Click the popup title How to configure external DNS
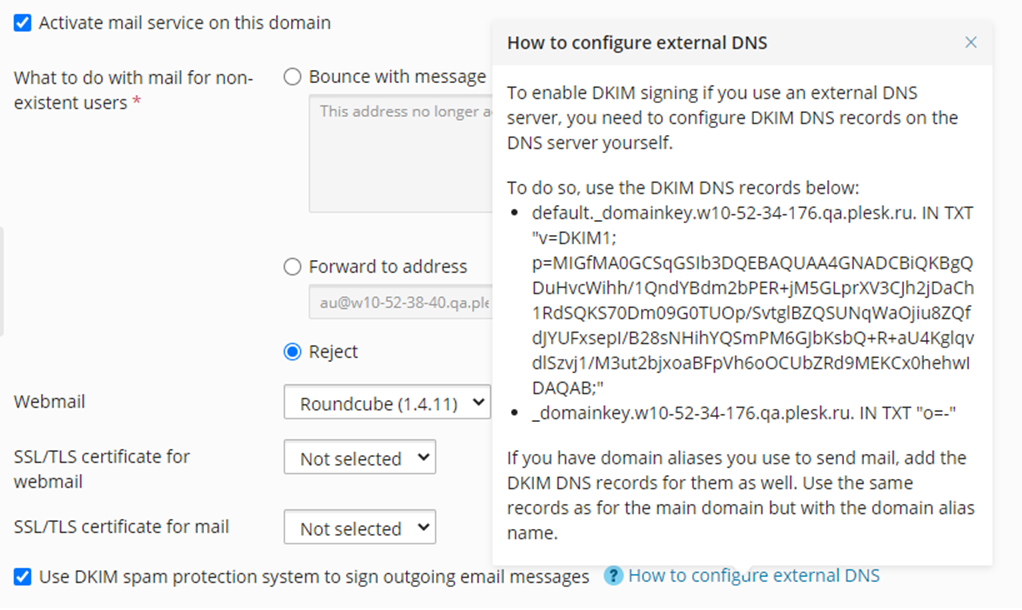 tap(637, 43)
